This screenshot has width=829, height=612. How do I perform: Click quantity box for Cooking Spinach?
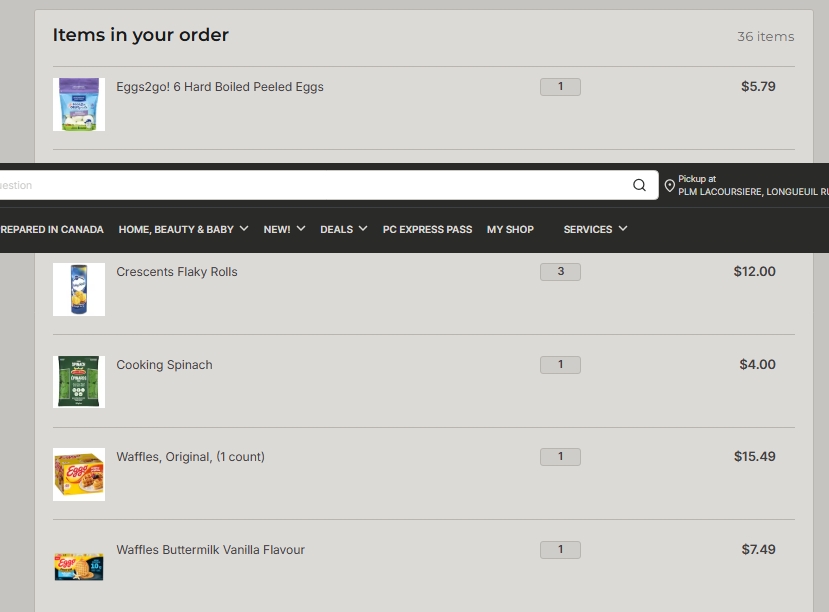(x=560, y=365)
